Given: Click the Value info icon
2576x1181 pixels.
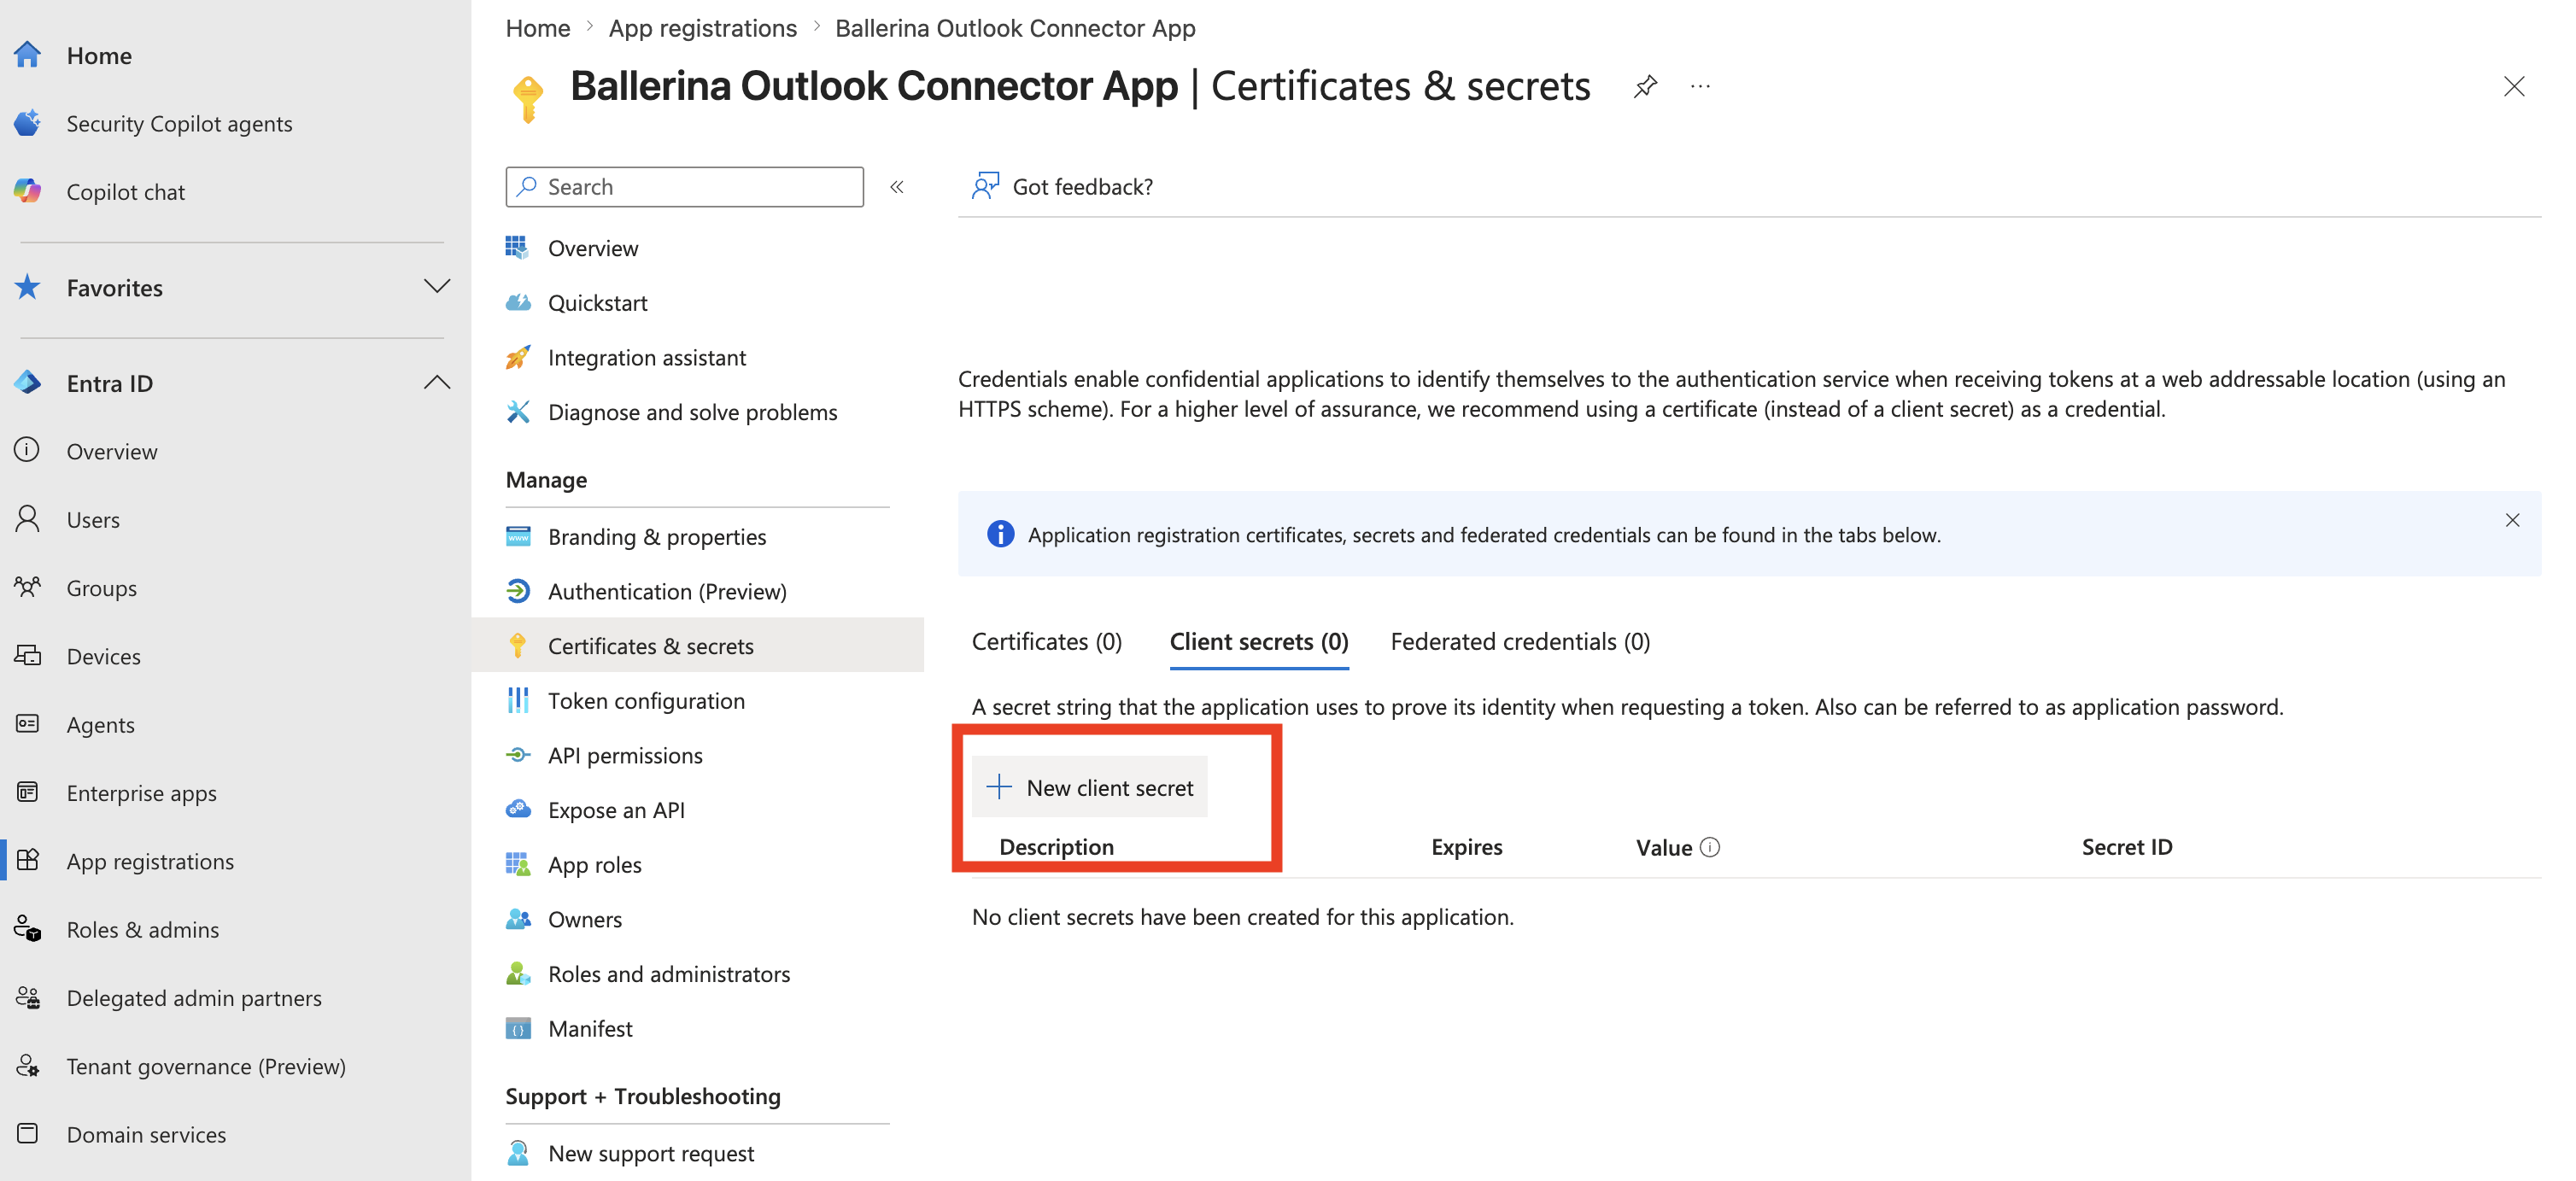Looking at the screenshot, I should pyautogui.click(x=1710, y=847).
